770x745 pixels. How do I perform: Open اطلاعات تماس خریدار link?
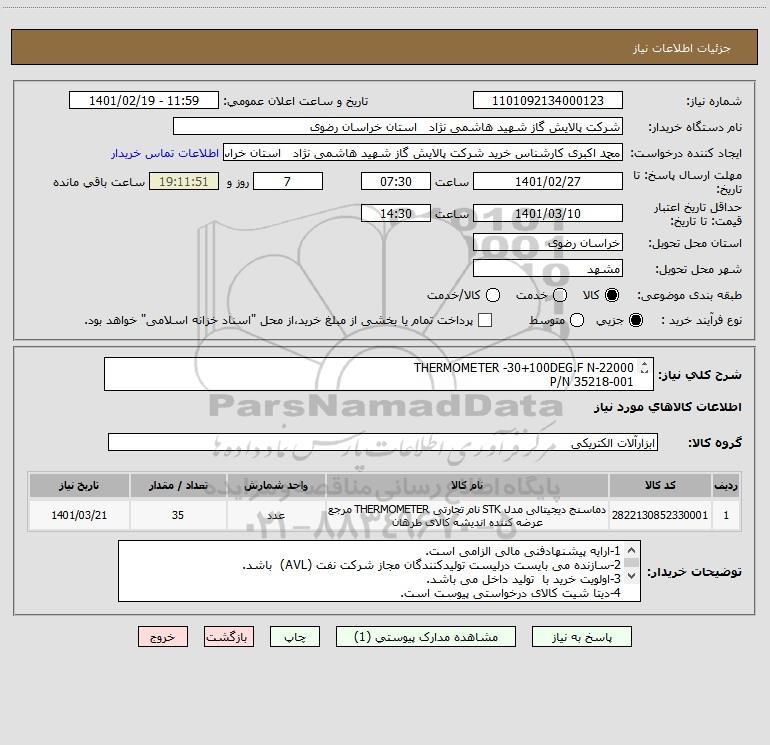click(165, 153)
